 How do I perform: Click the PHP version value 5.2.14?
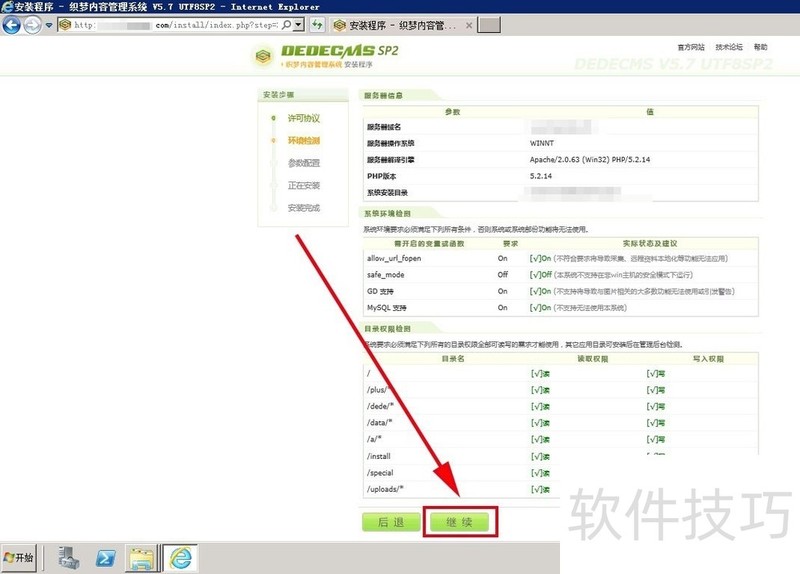coord(541,176)
